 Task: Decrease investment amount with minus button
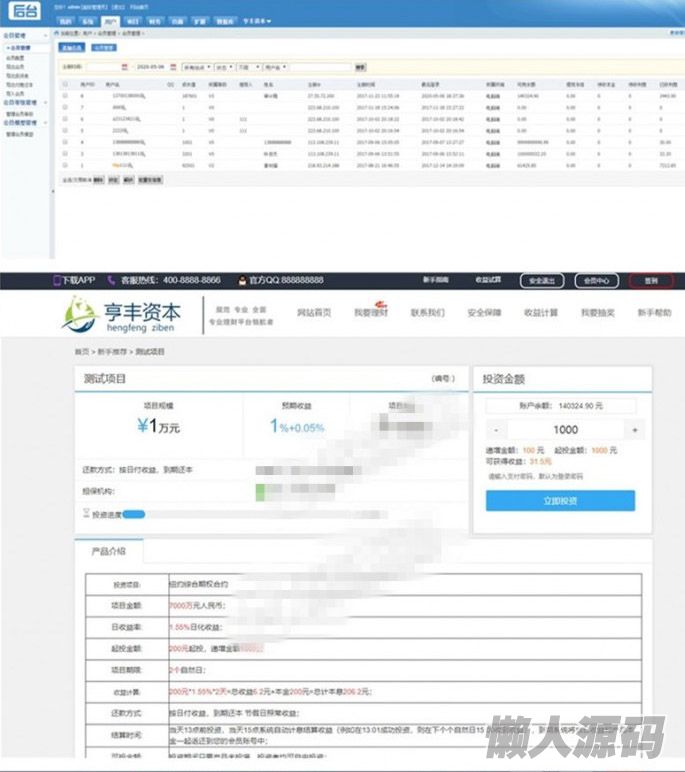[x=496, y=430]
